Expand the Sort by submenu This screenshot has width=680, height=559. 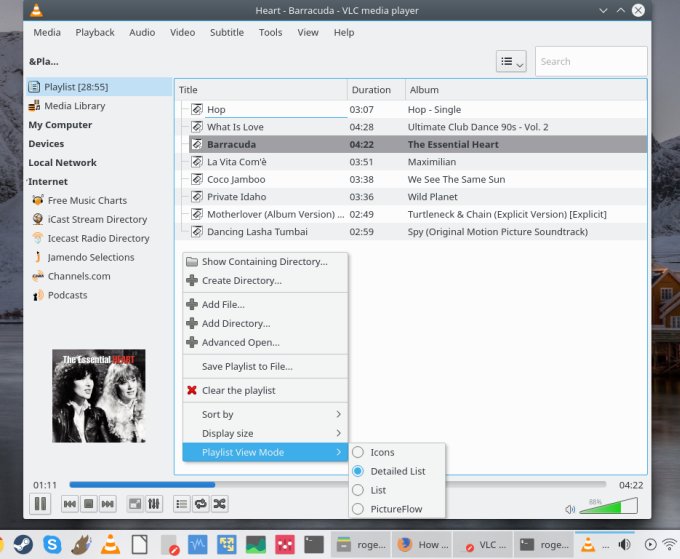264,414
